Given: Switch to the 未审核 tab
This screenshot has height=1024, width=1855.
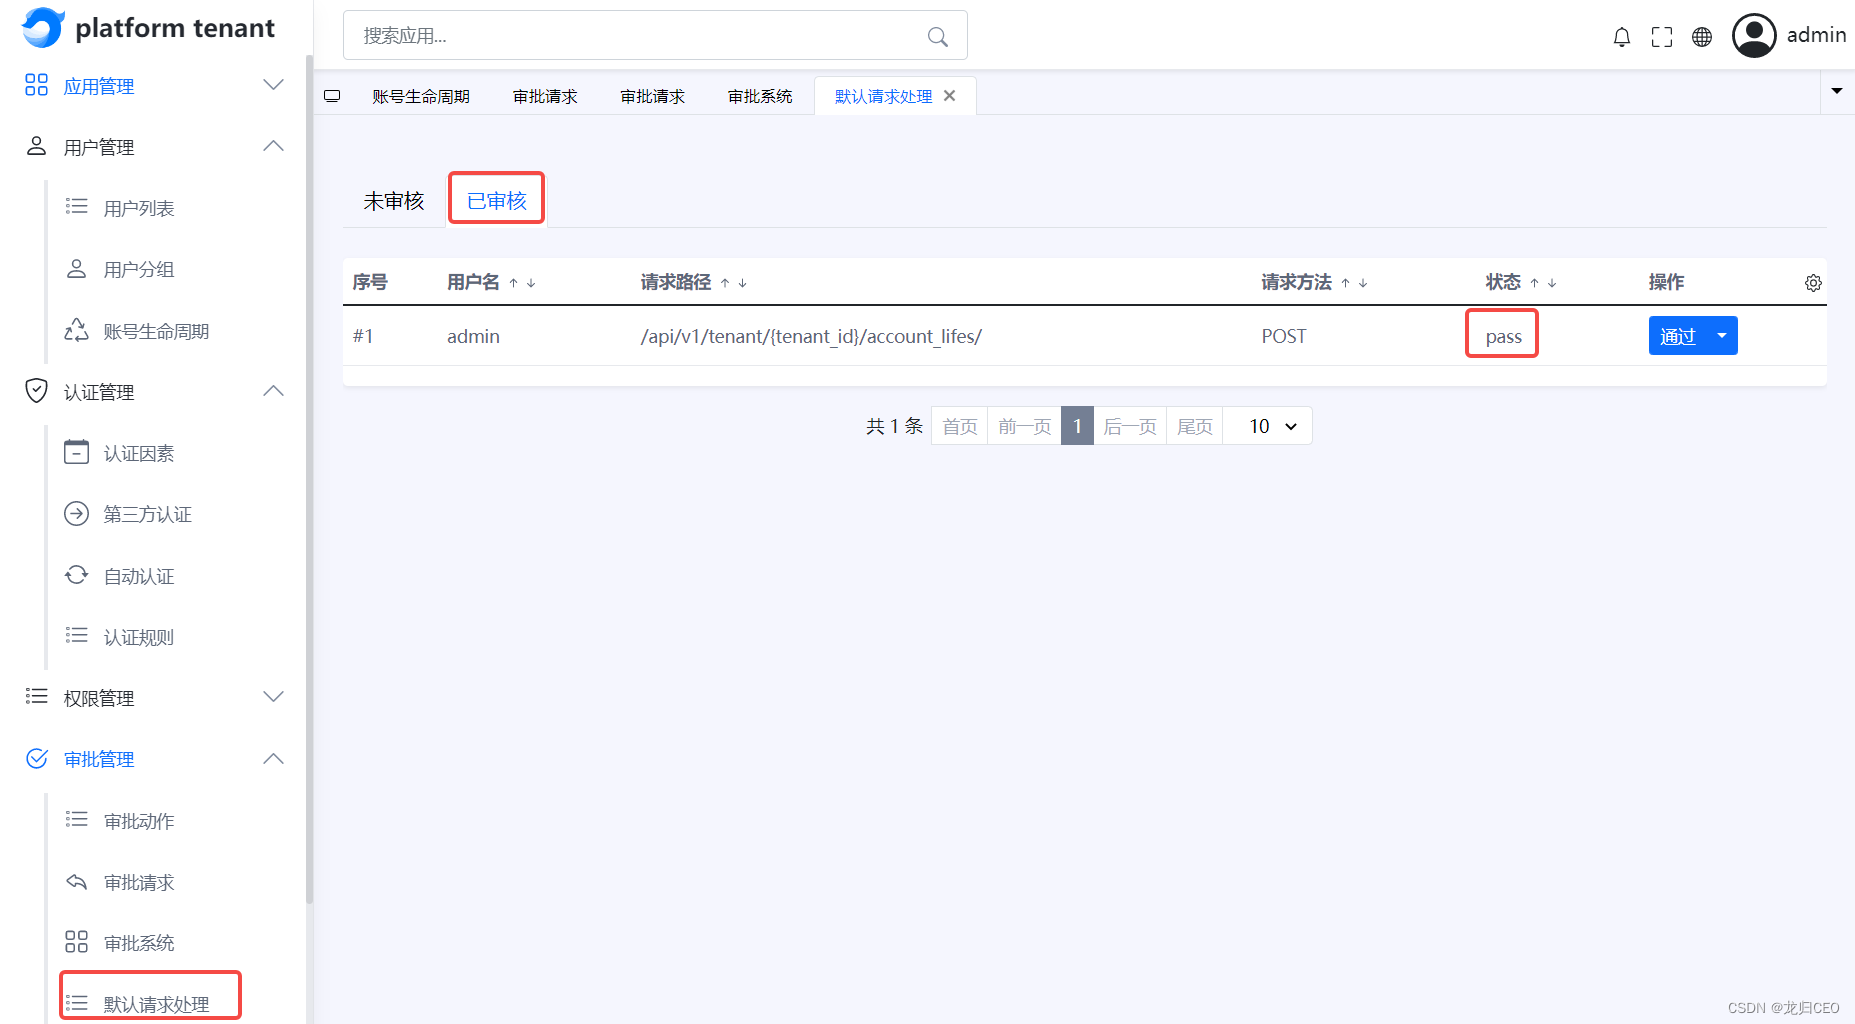Looking at the screenshot, I should tap(394, 199).
